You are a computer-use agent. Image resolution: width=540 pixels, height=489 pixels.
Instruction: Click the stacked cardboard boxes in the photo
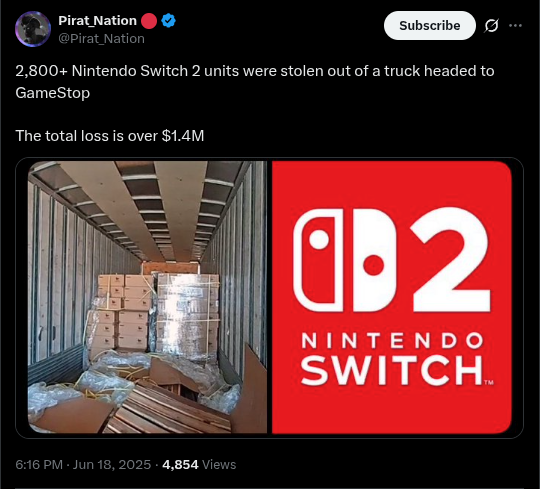point(120,312)
